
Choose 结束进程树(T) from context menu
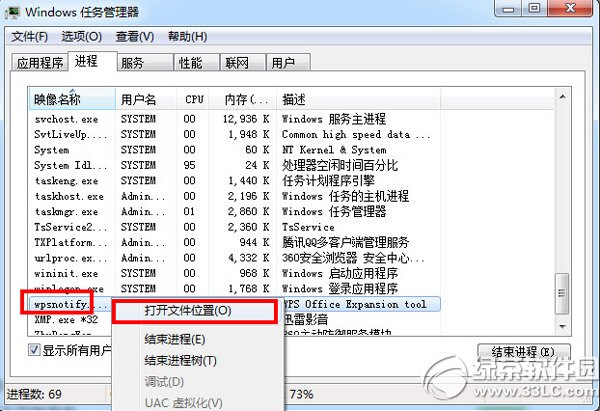pos(181,360)
